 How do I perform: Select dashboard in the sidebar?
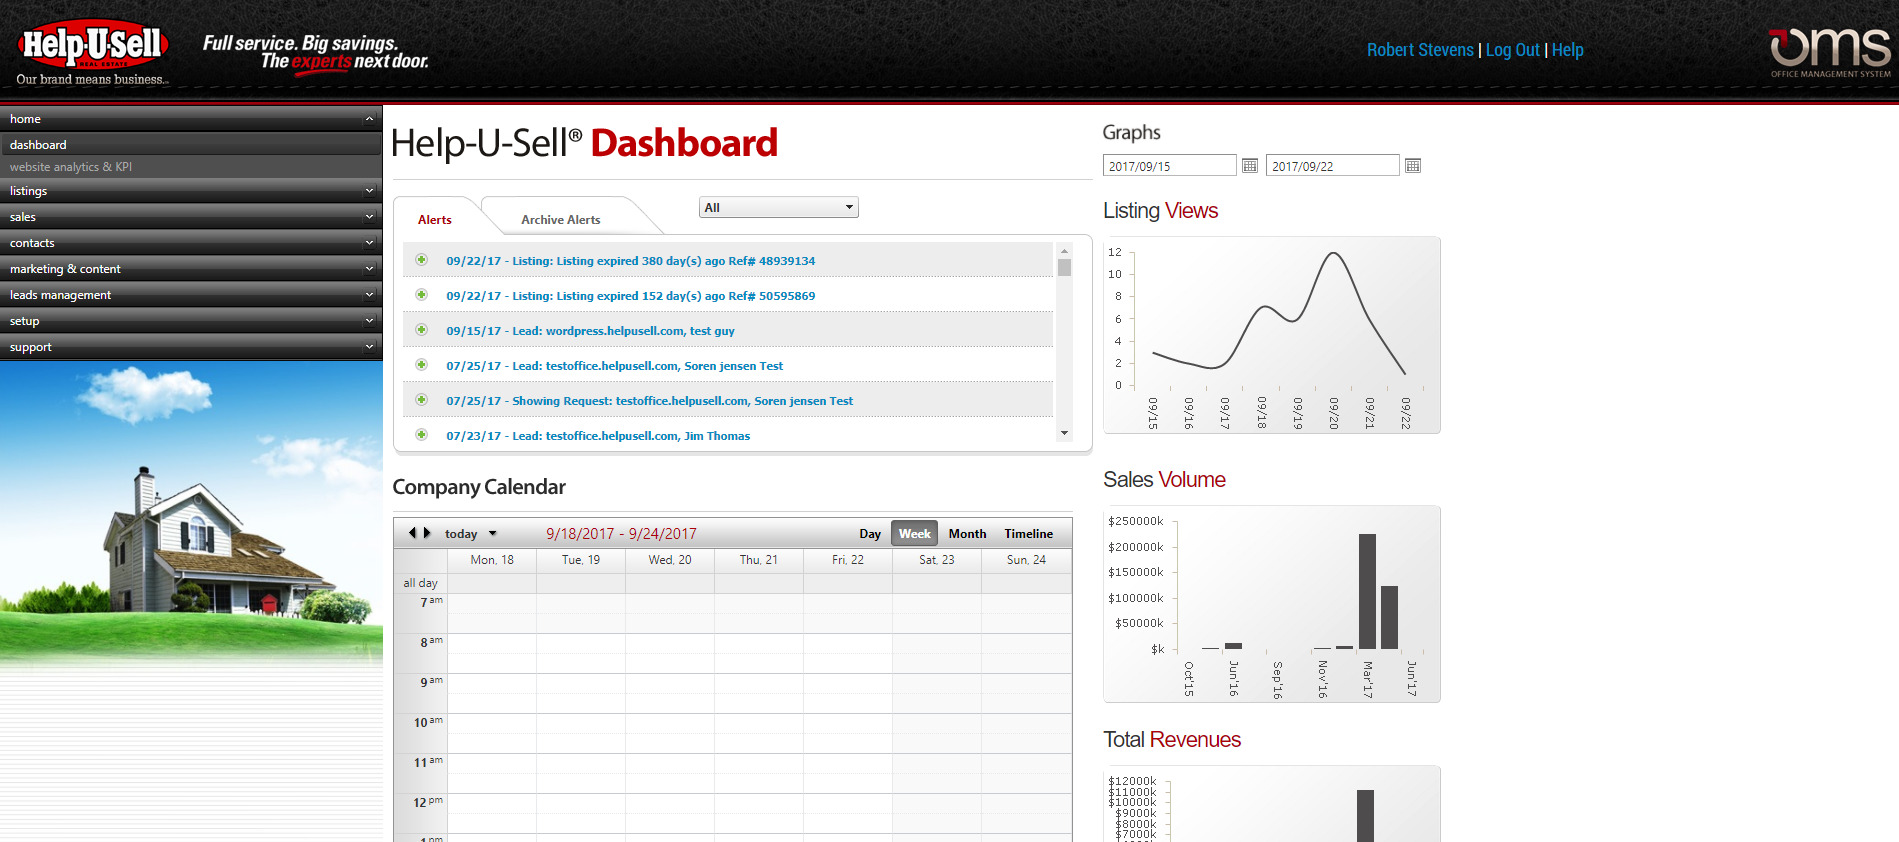191,145
